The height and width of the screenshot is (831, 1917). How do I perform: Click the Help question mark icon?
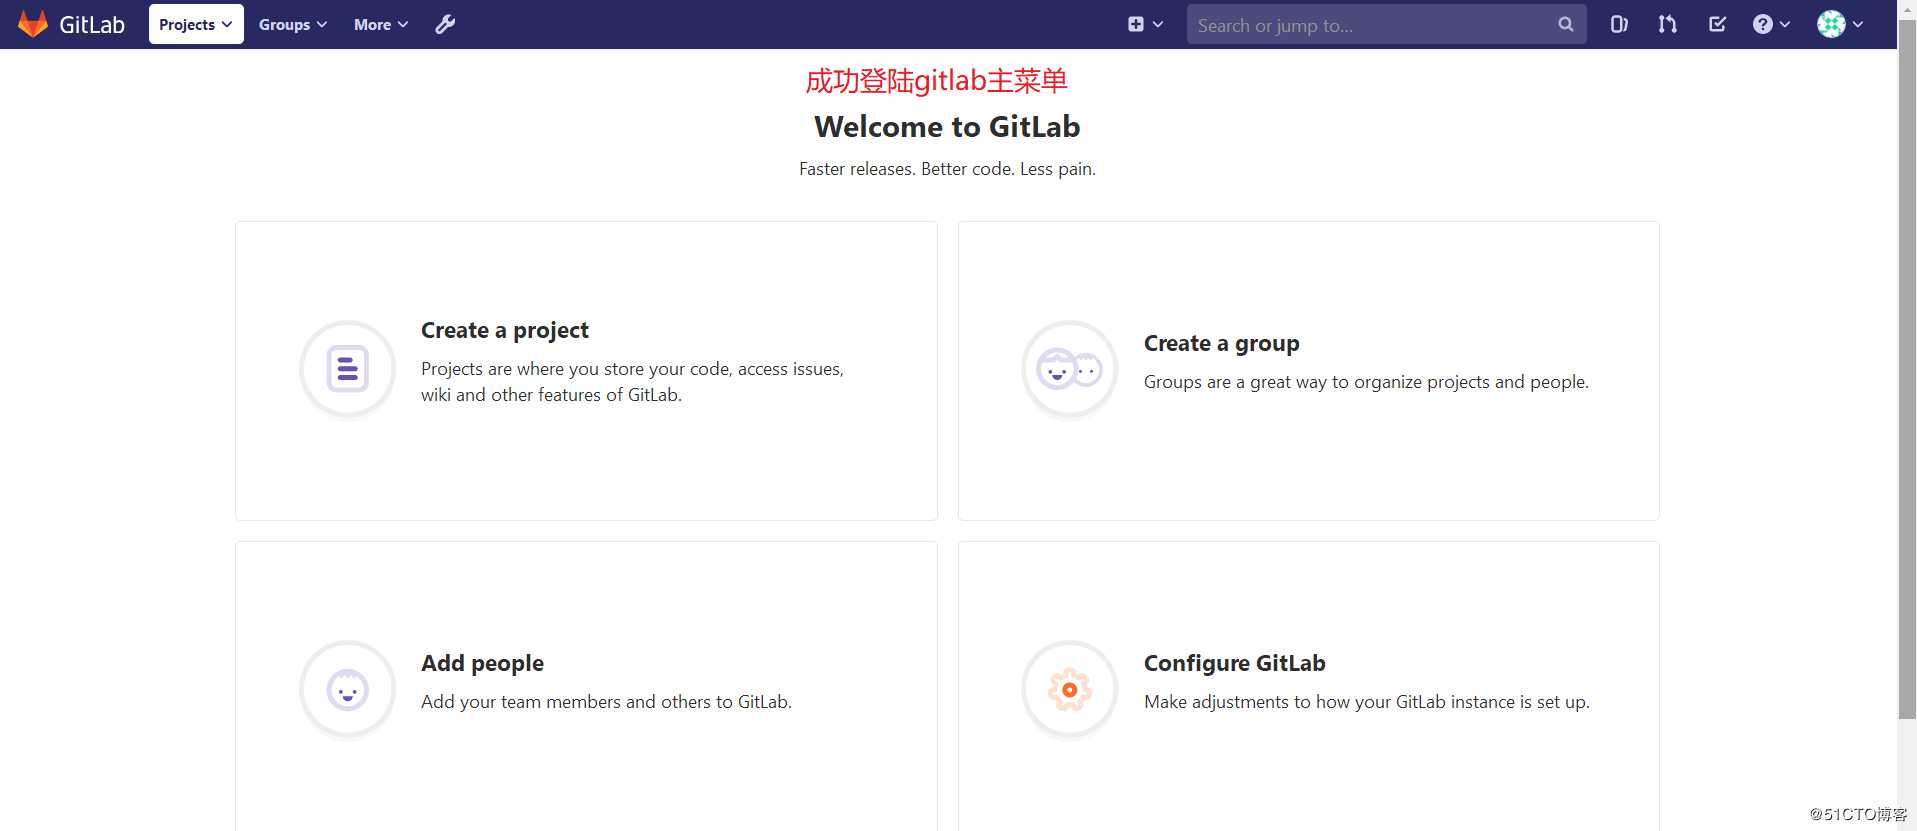(x=1762, y=24)
